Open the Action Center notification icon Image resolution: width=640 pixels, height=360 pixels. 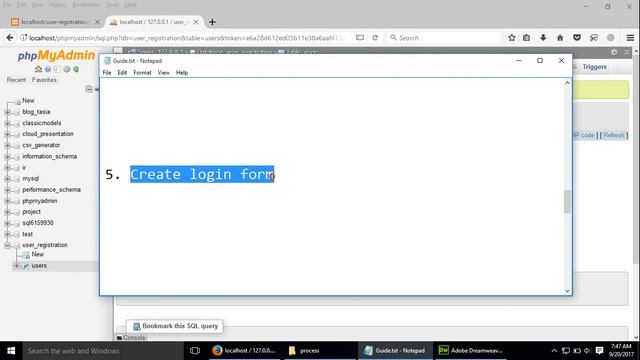click(x=599, y=351)
